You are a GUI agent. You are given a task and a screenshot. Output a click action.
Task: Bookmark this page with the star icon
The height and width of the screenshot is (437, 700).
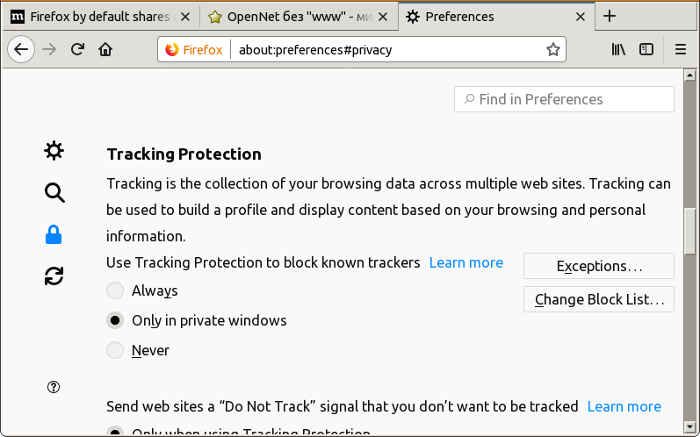(x=552, y=49)
